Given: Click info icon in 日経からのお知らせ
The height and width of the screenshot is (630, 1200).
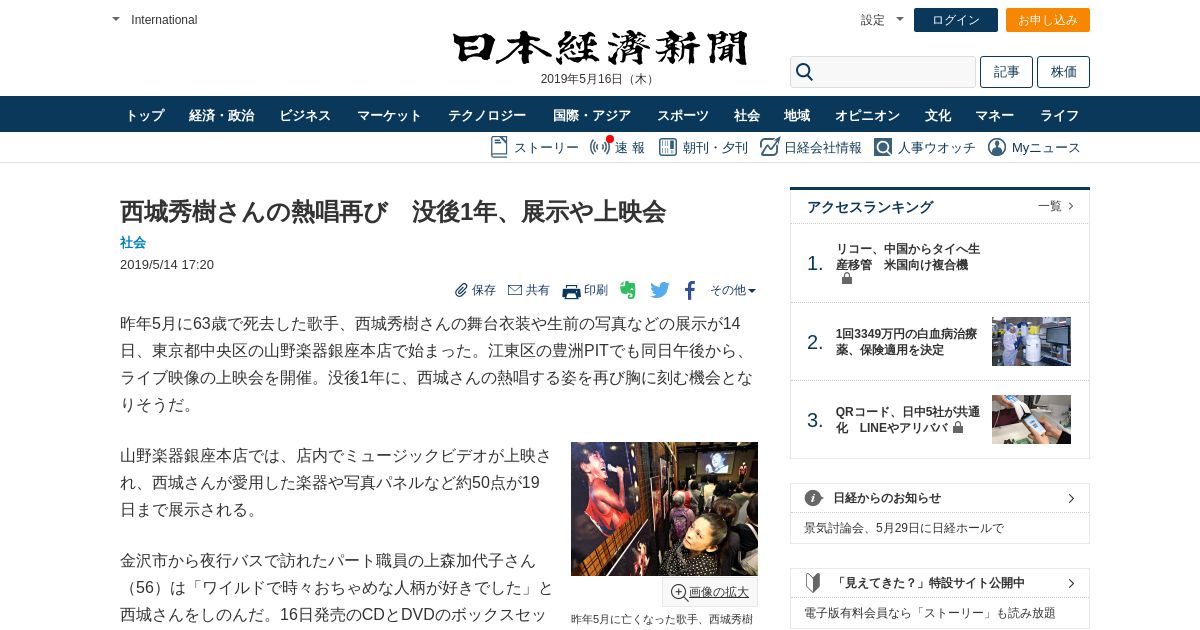Looking at the screenshot, I should (x=814, y=498).
